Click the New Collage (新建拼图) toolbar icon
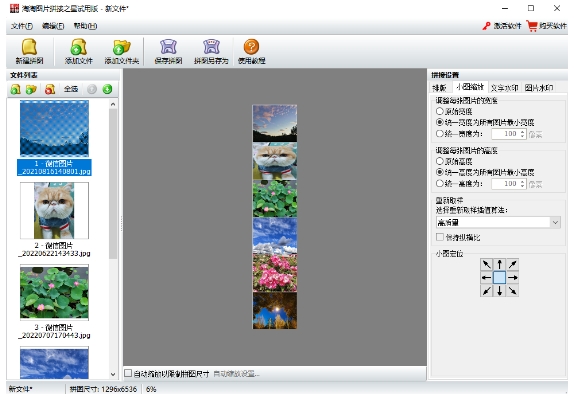Viewport: 574px width, 397px height. (29, 47)
